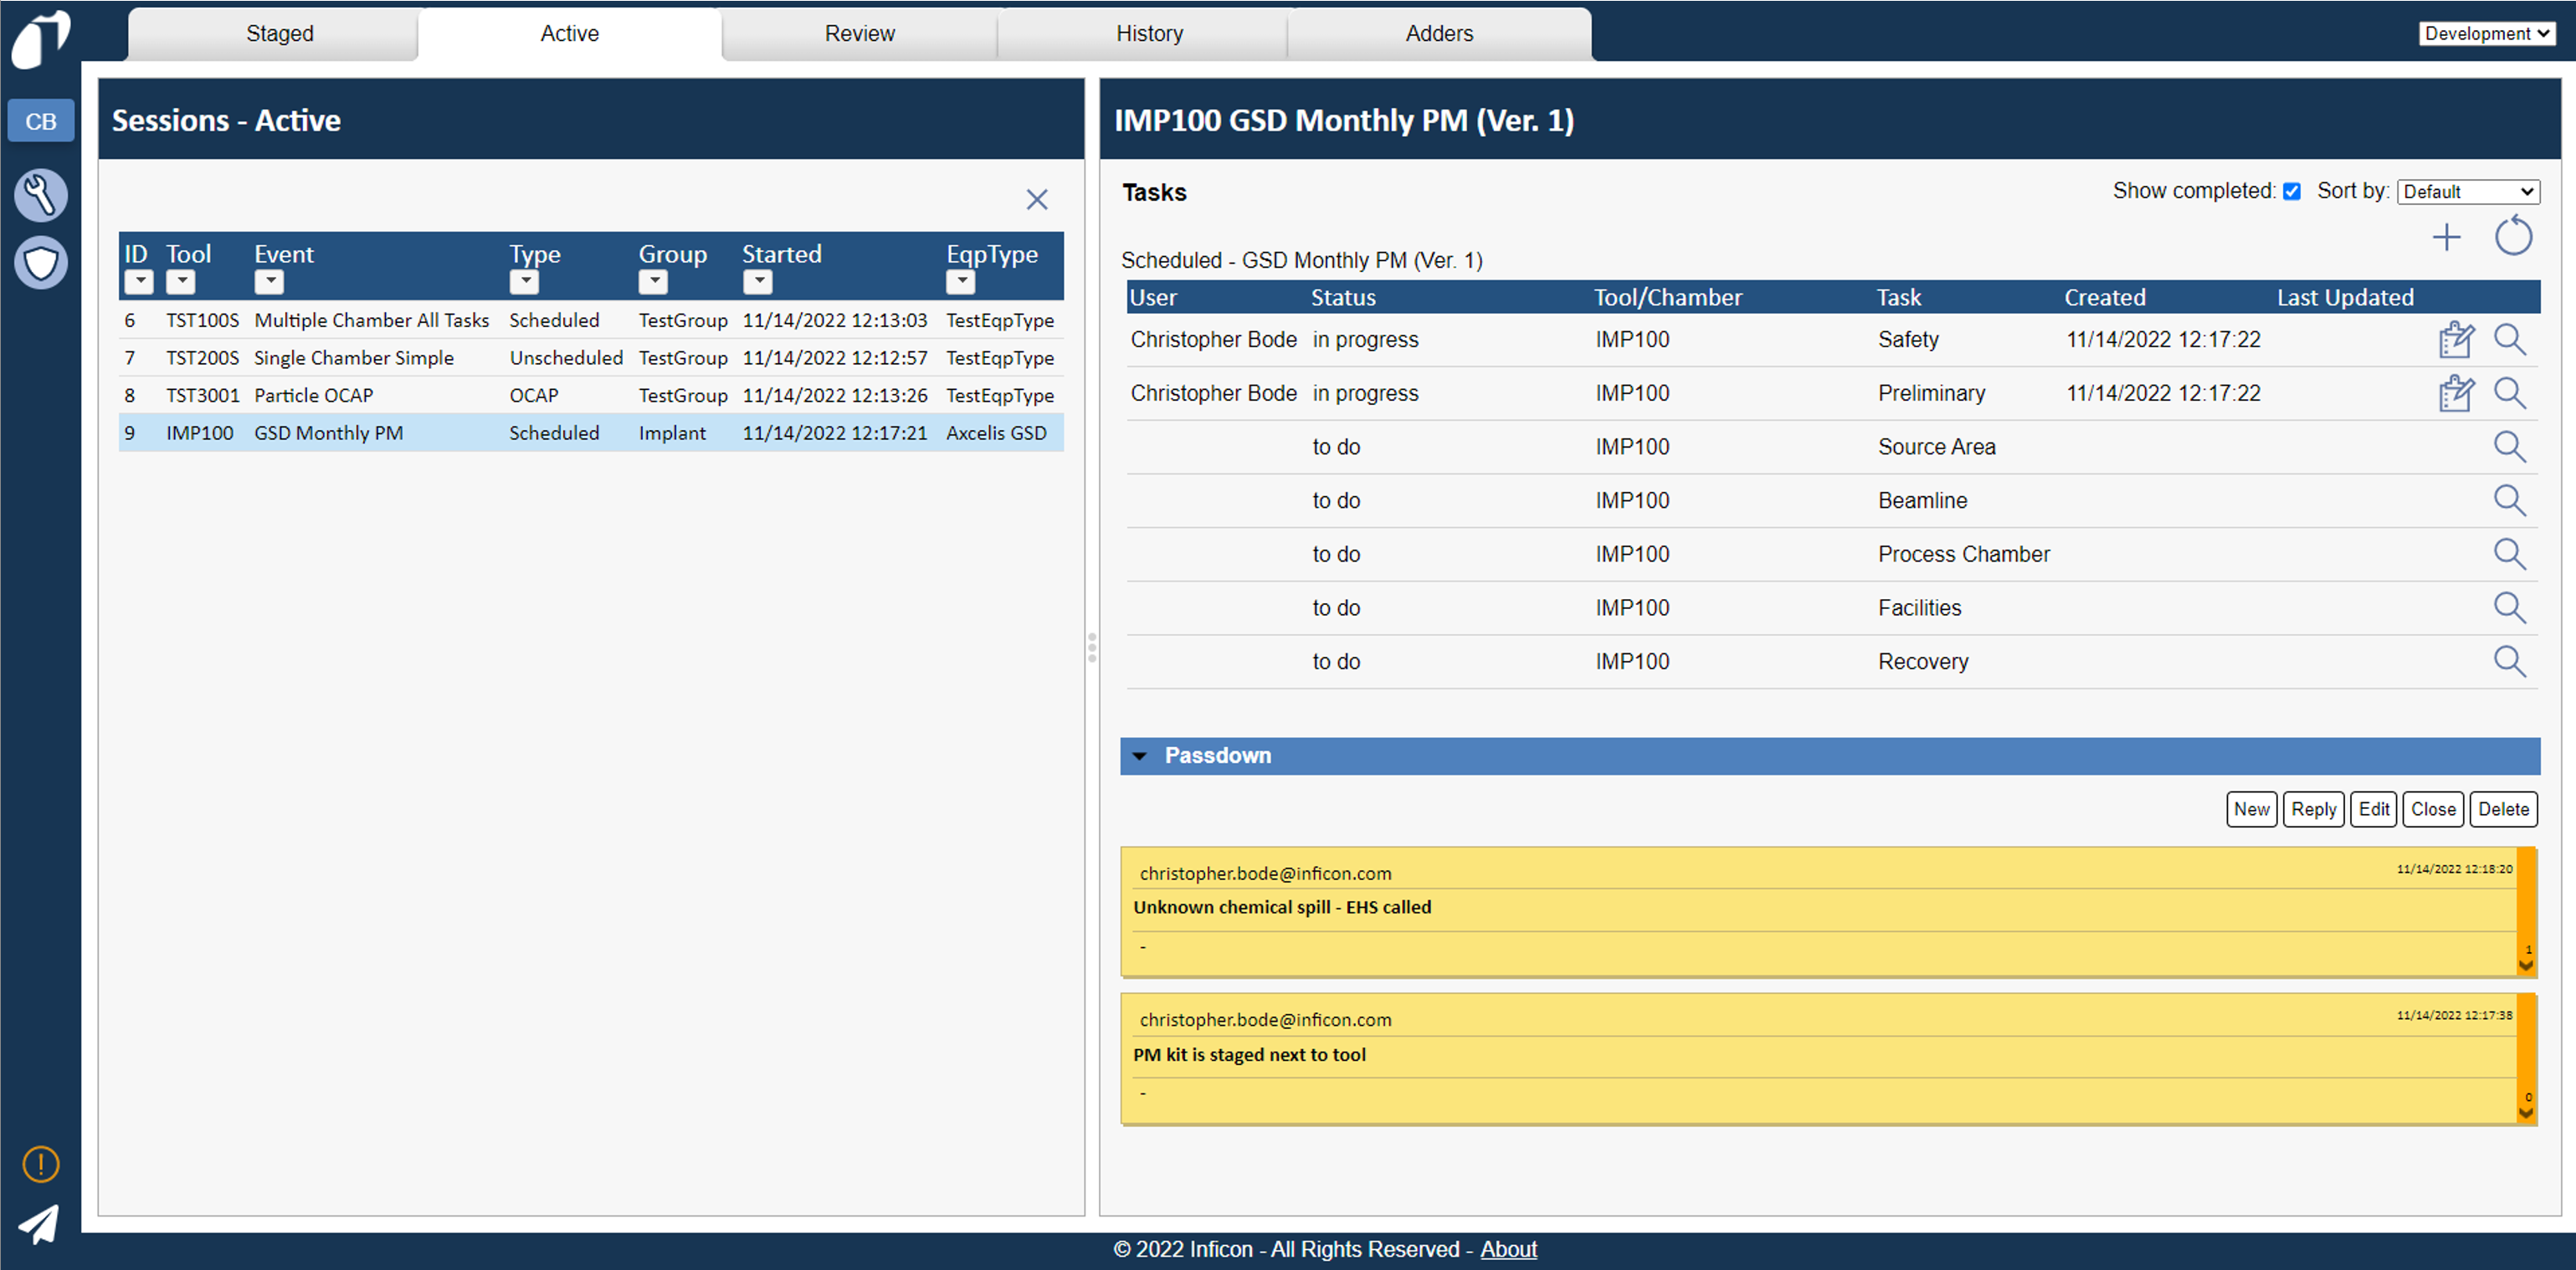The image size is (2576, 1270).
Task: Open the Sort by Default dropdown
Action: [x=2467, y=192]
